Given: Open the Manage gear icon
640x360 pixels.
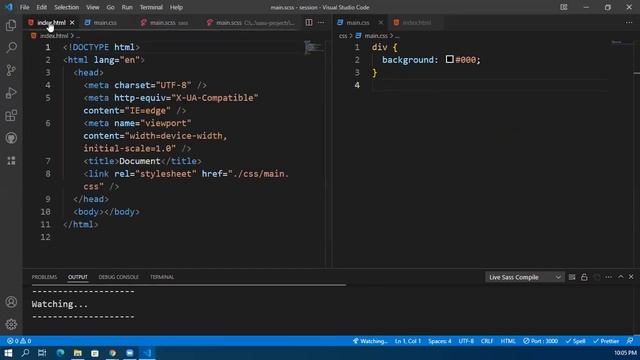Looking at the screenshot, I should [11, 324].
